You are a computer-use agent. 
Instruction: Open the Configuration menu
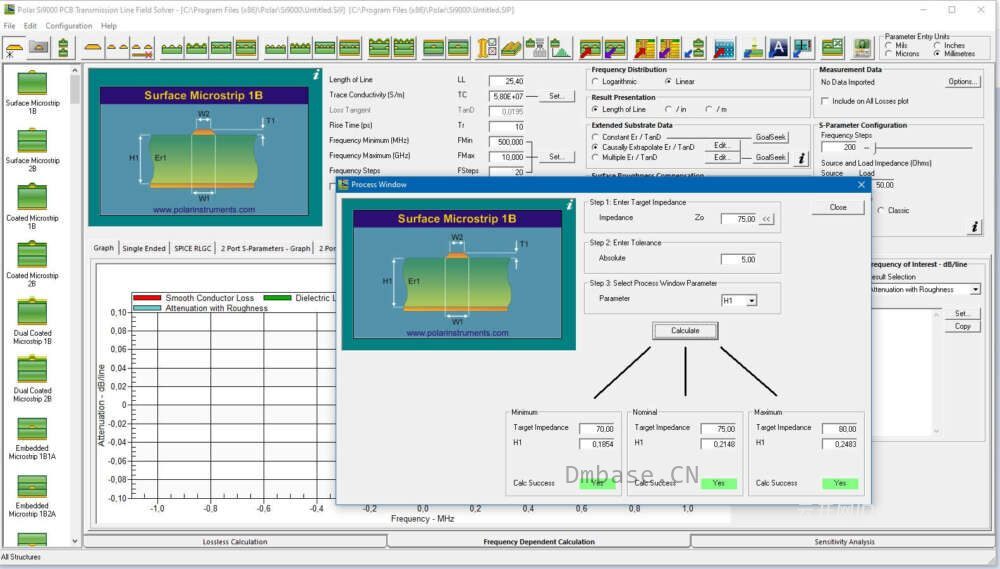pyautogui.click(x=69, y=26)
